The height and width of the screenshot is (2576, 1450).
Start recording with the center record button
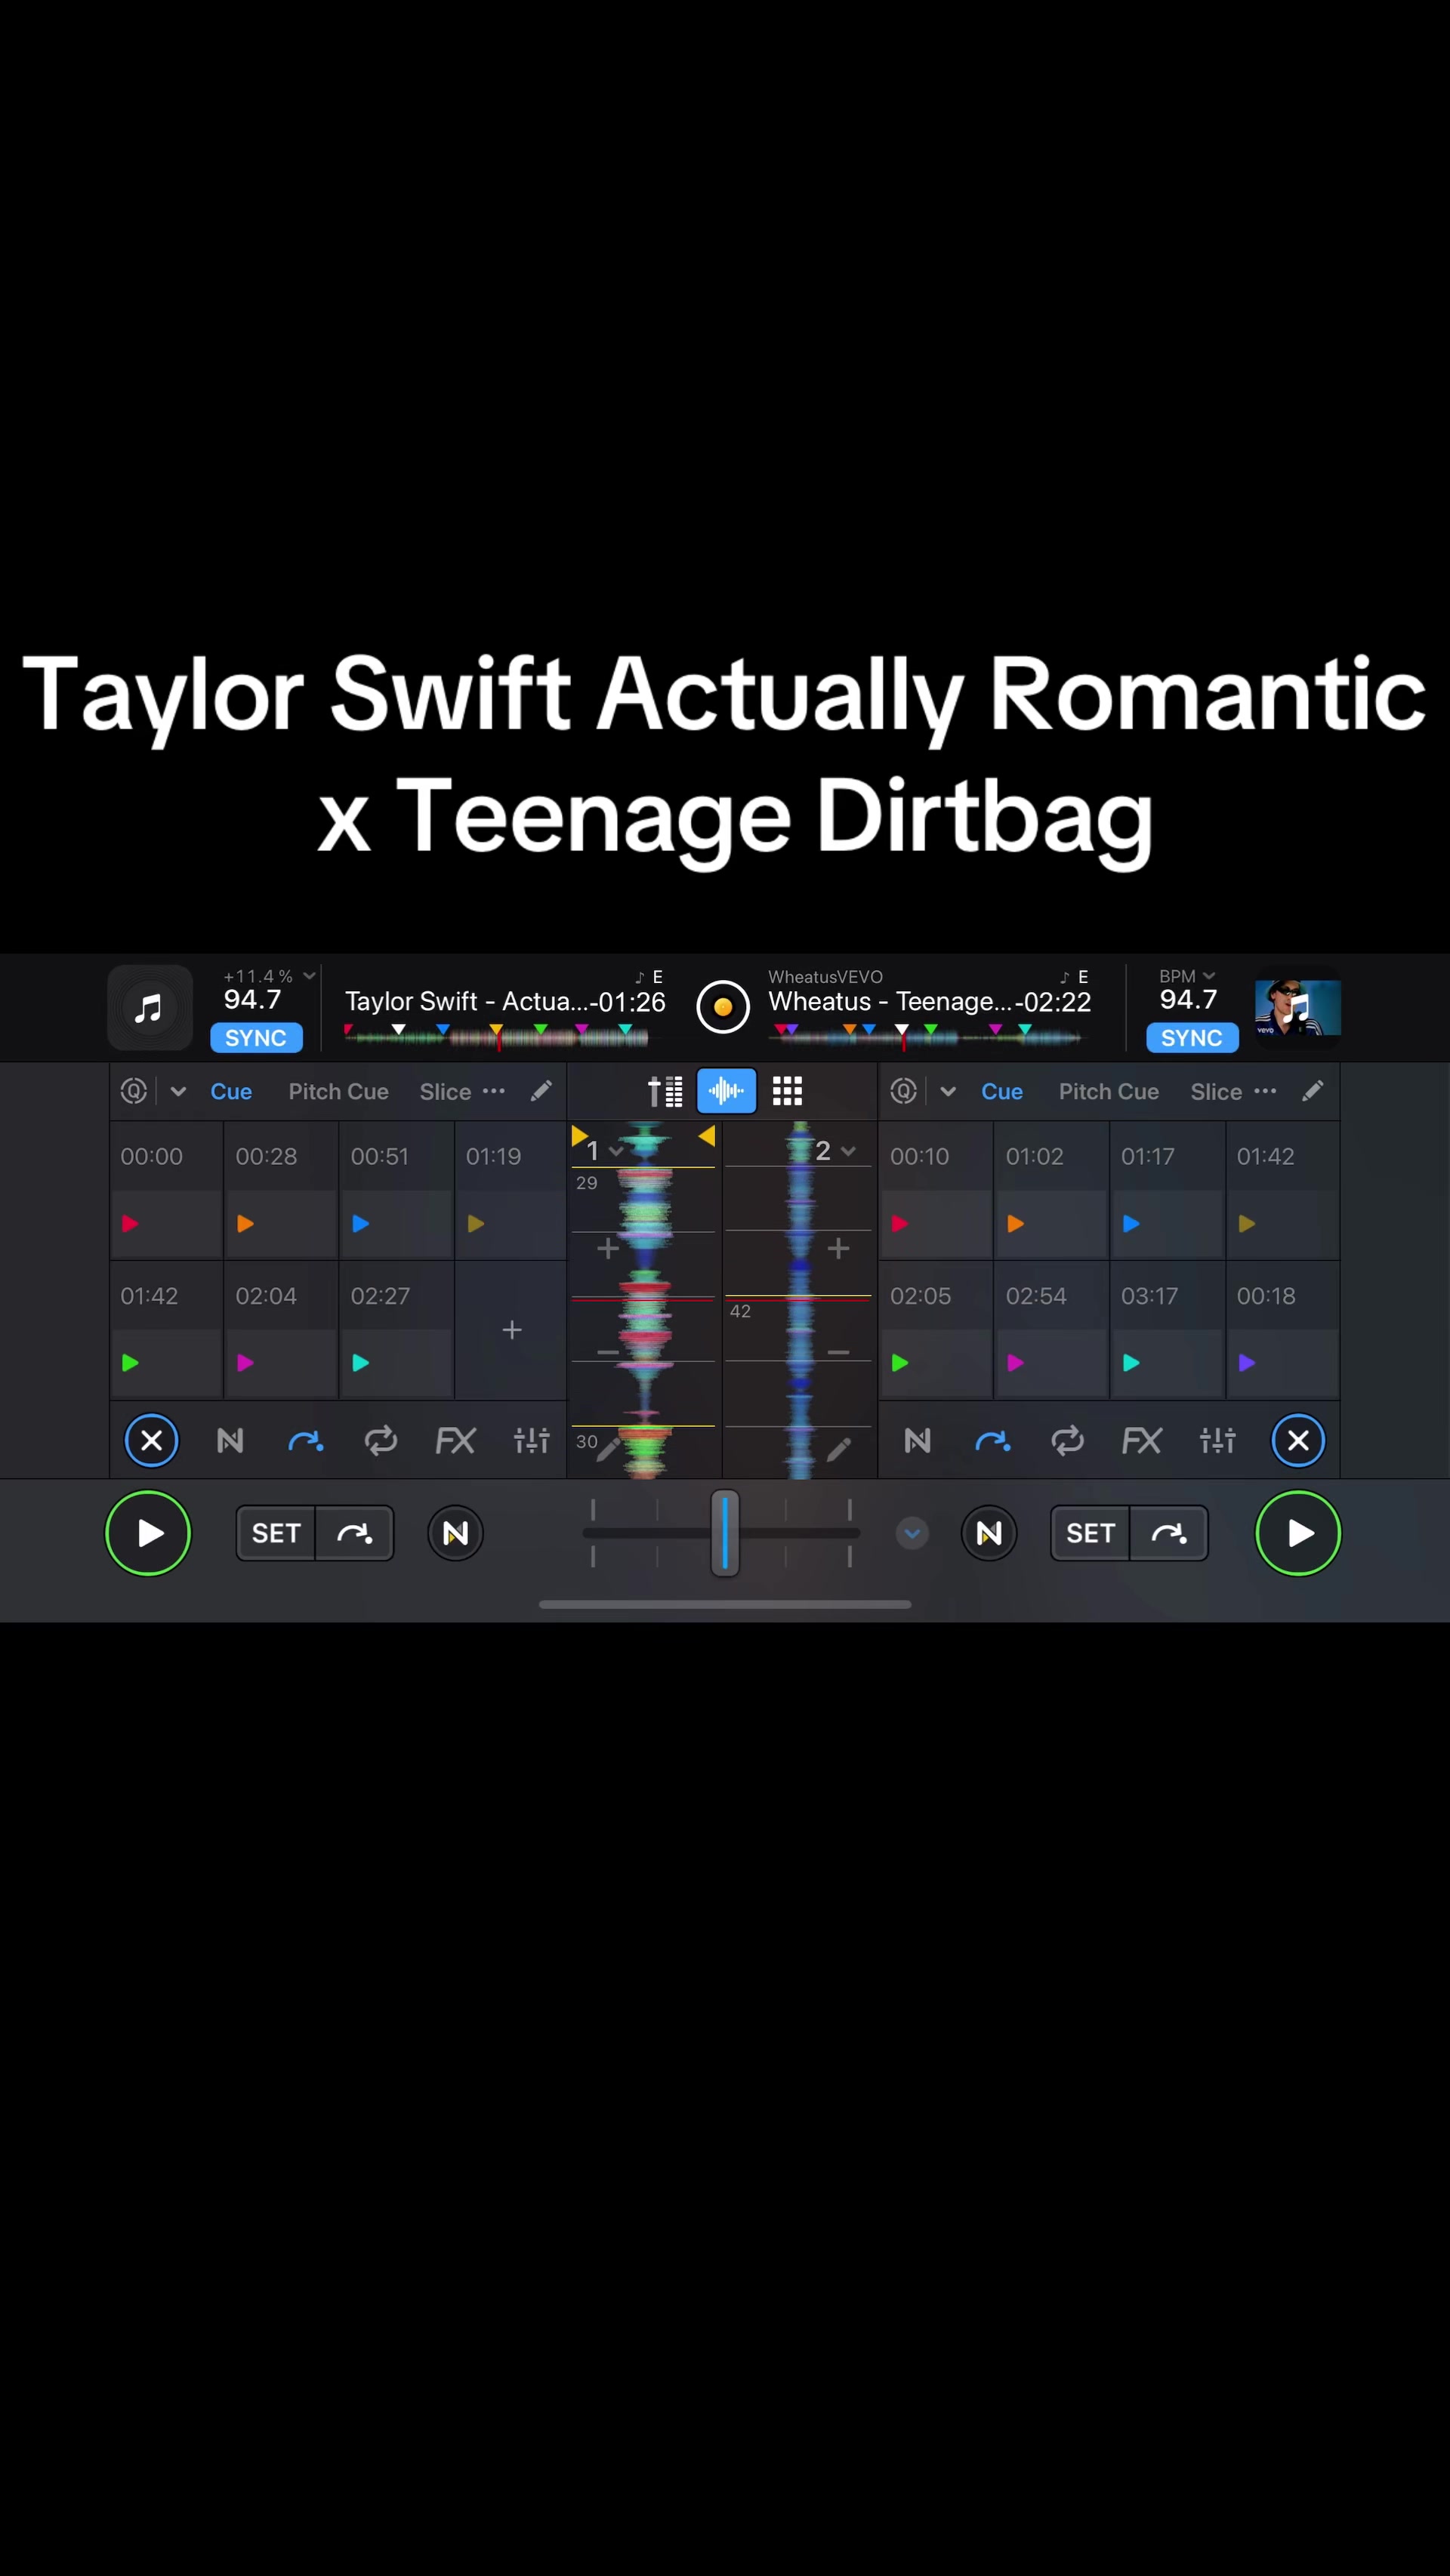click(x=723, y=1007)
